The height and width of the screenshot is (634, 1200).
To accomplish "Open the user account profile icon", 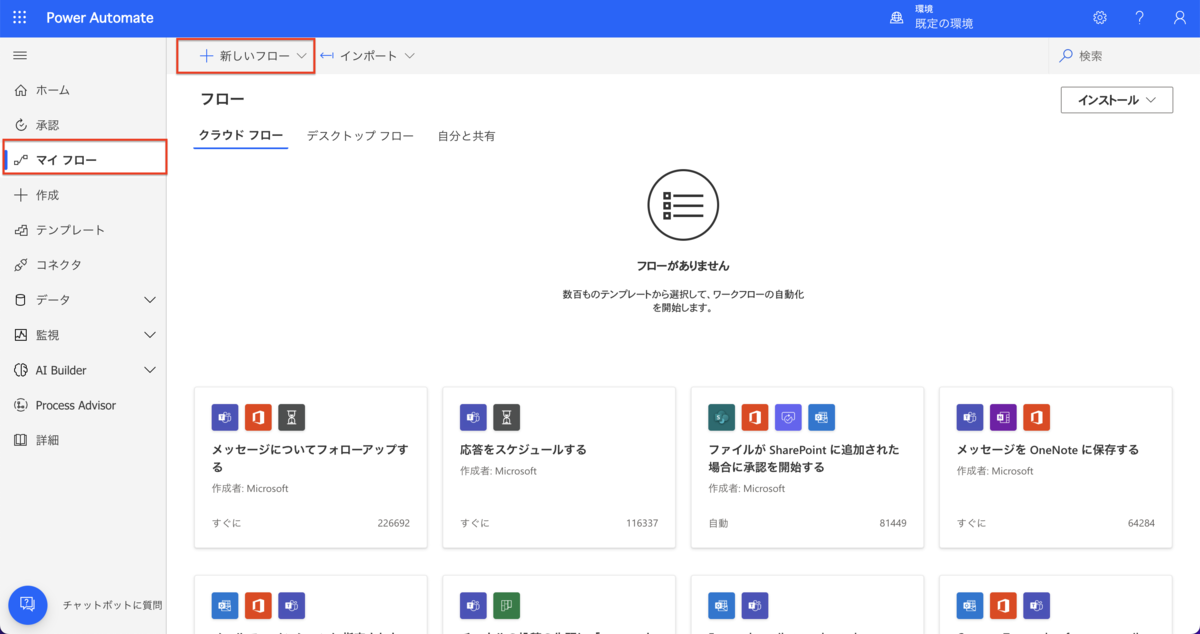I will pyautogui.click(x=1180, y=18).
